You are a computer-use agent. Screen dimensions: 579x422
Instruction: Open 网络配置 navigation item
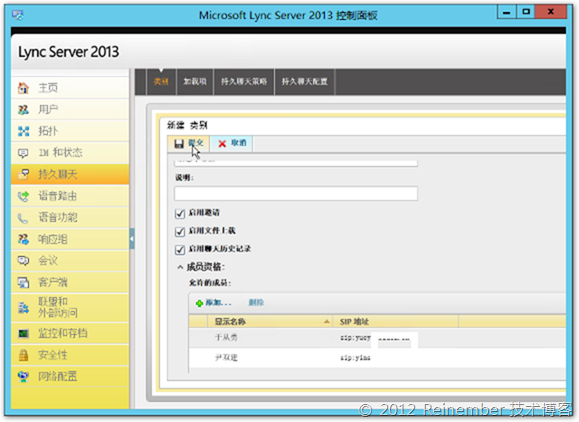[70, 377]
